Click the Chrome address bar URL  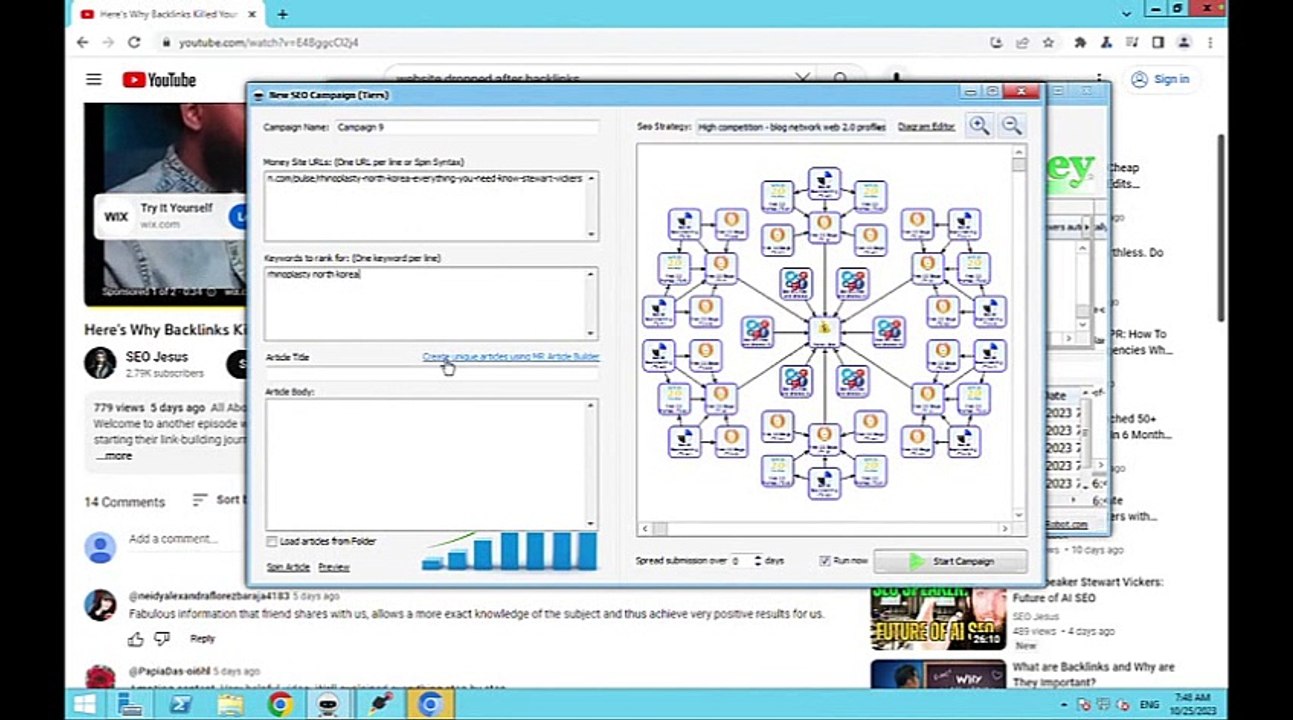268,43
